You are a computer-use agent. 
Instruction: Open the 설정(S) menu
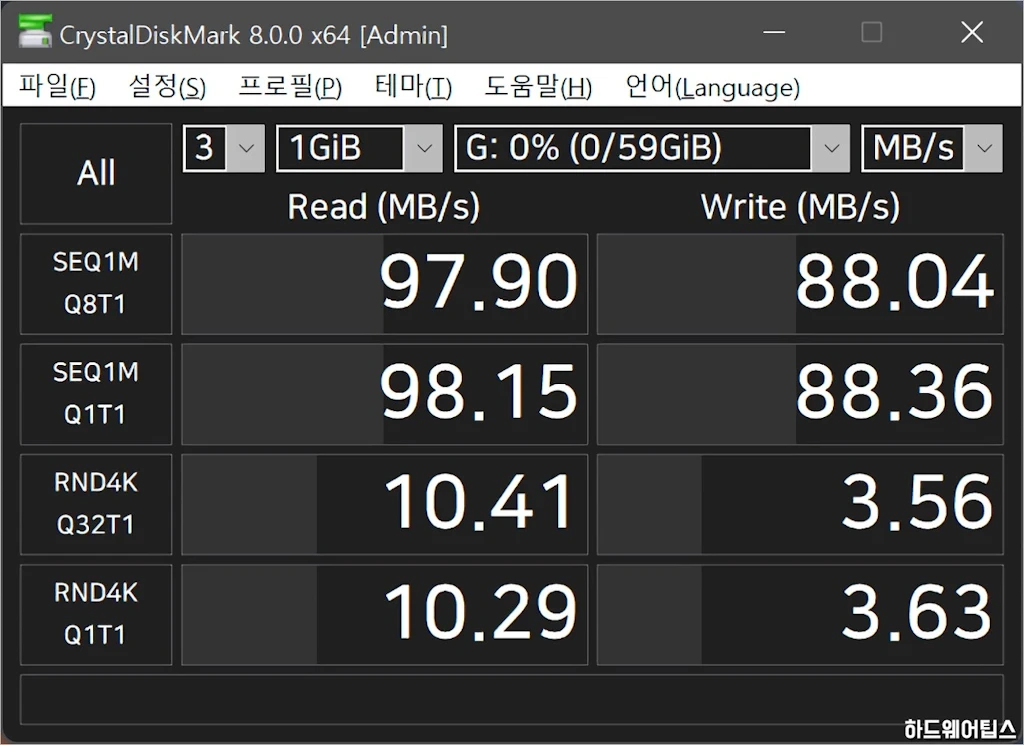click(167, 86)
